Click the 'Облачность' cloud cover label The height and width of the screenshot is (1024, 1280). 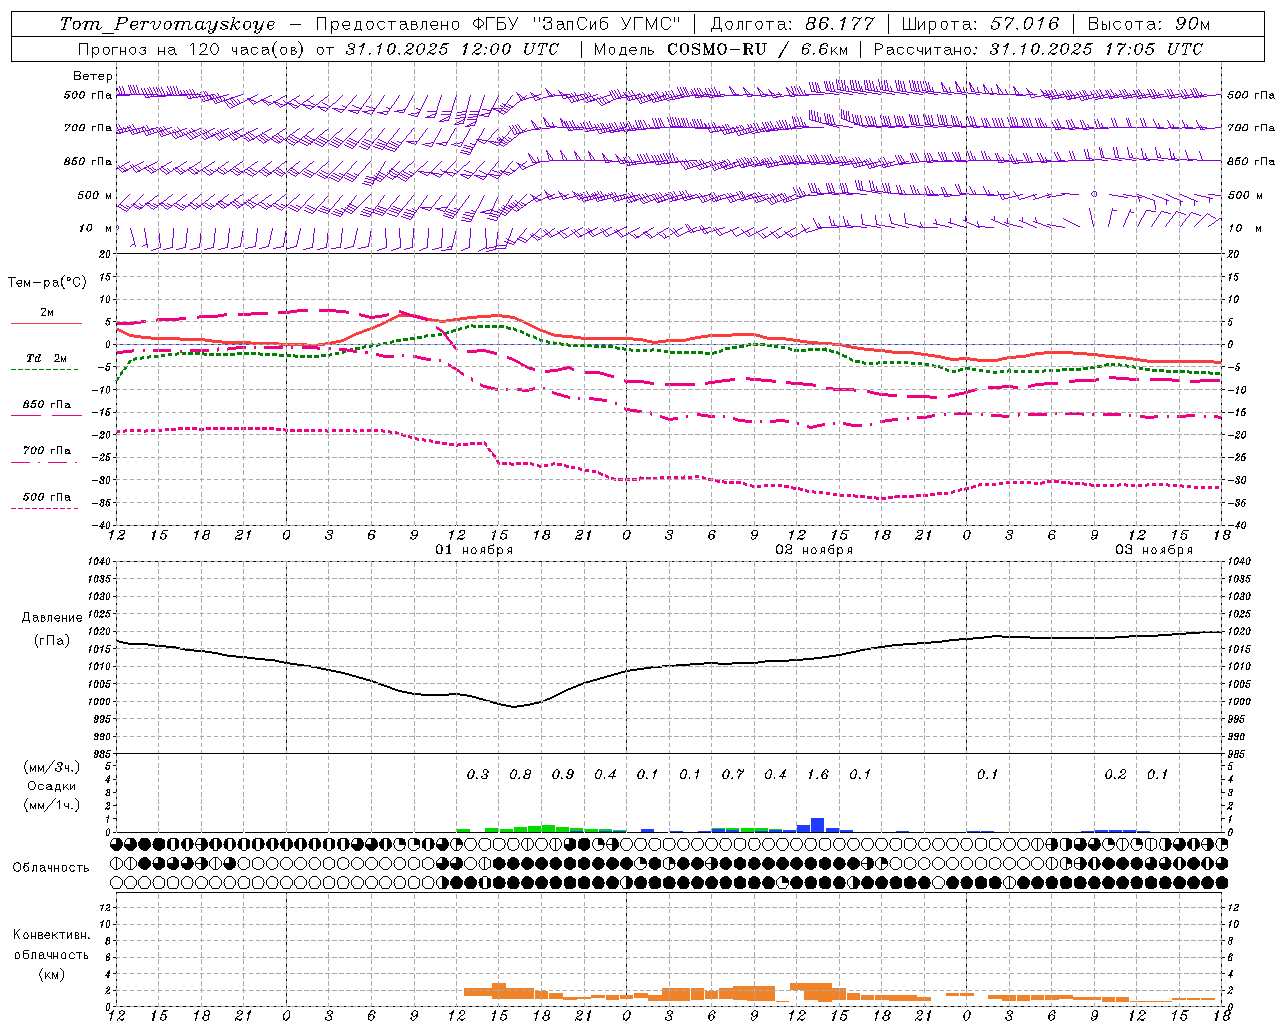click(51, 868)
